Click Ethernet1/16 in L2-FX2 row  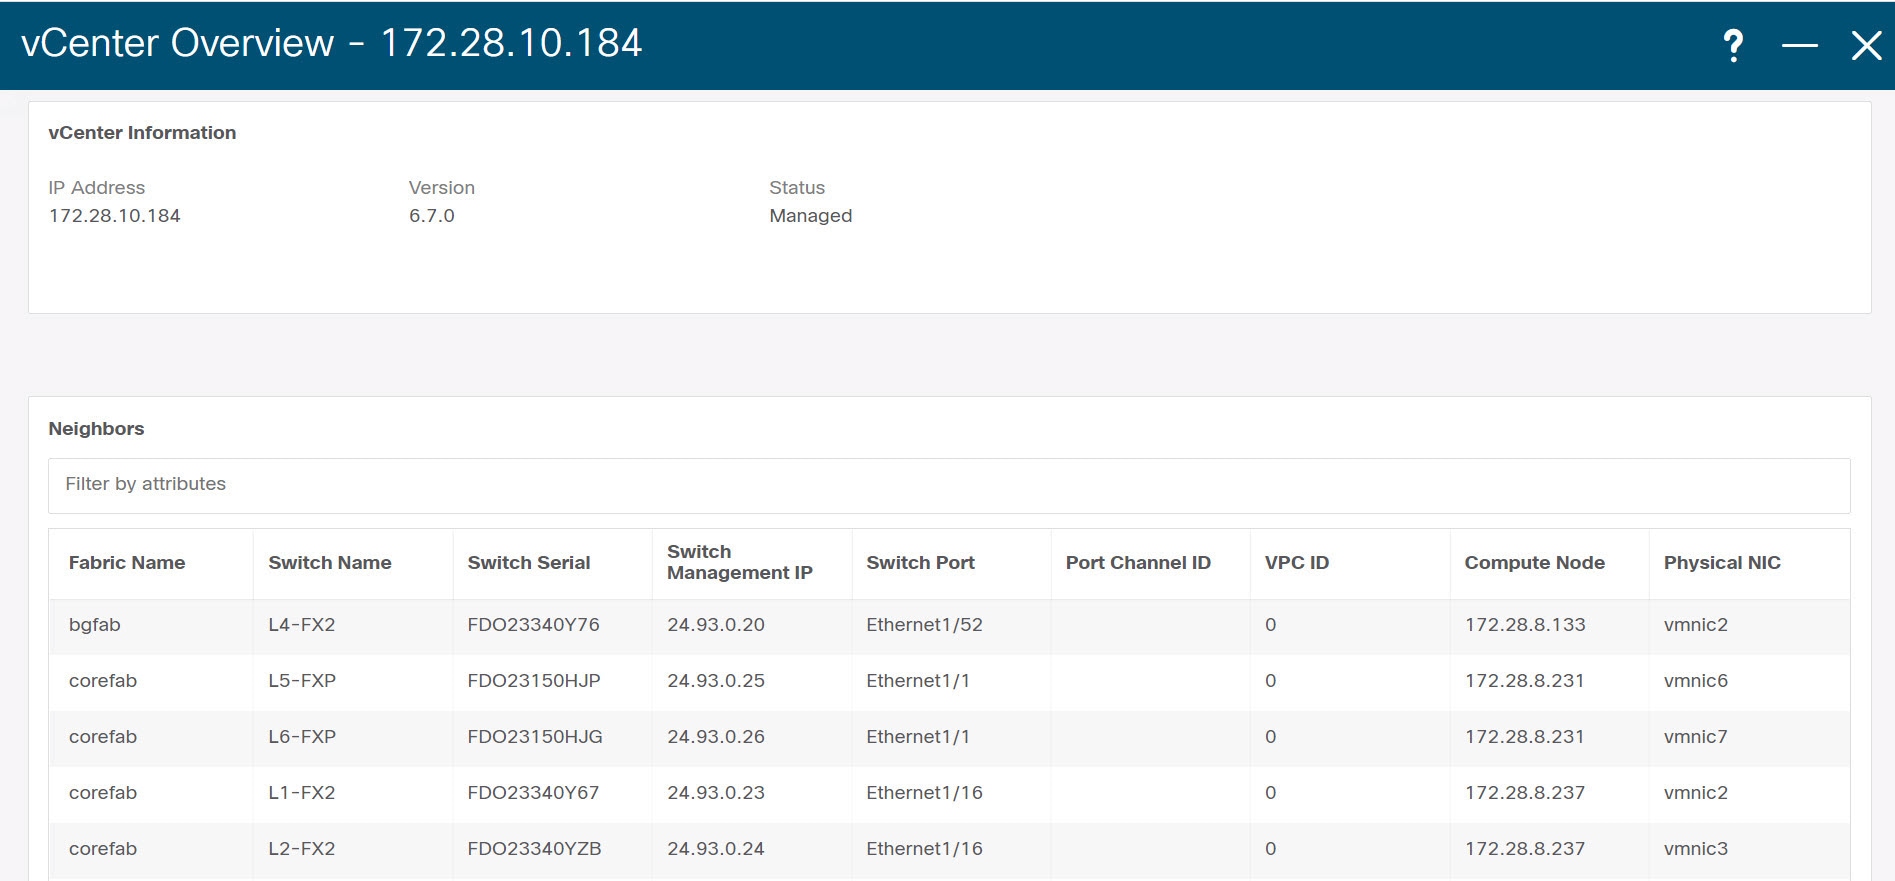point(925,849)
